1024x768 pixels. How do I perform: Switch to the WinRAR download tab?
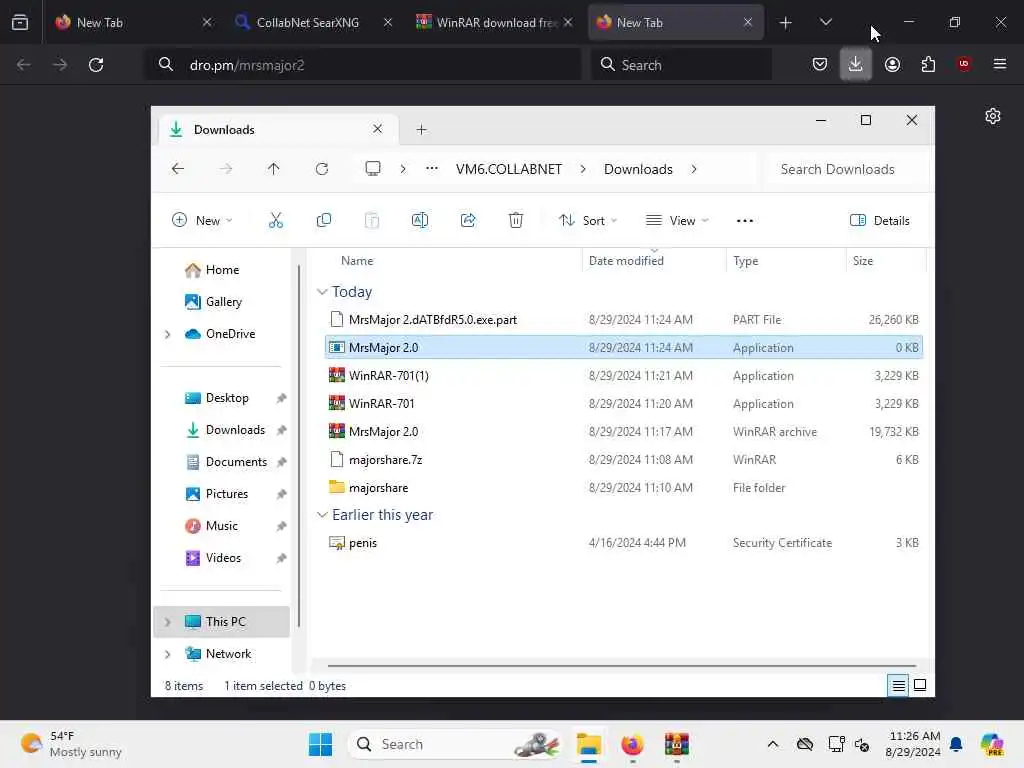(x=494, y=22)
